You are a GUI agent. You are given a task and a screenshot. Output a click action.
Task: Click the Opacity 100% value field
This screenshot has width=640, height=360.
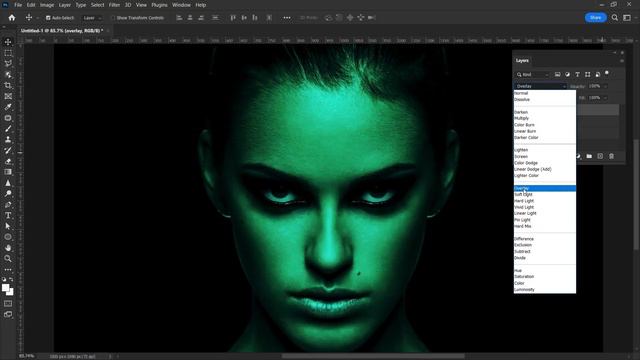pyautogui.click(x=595, y=86)
